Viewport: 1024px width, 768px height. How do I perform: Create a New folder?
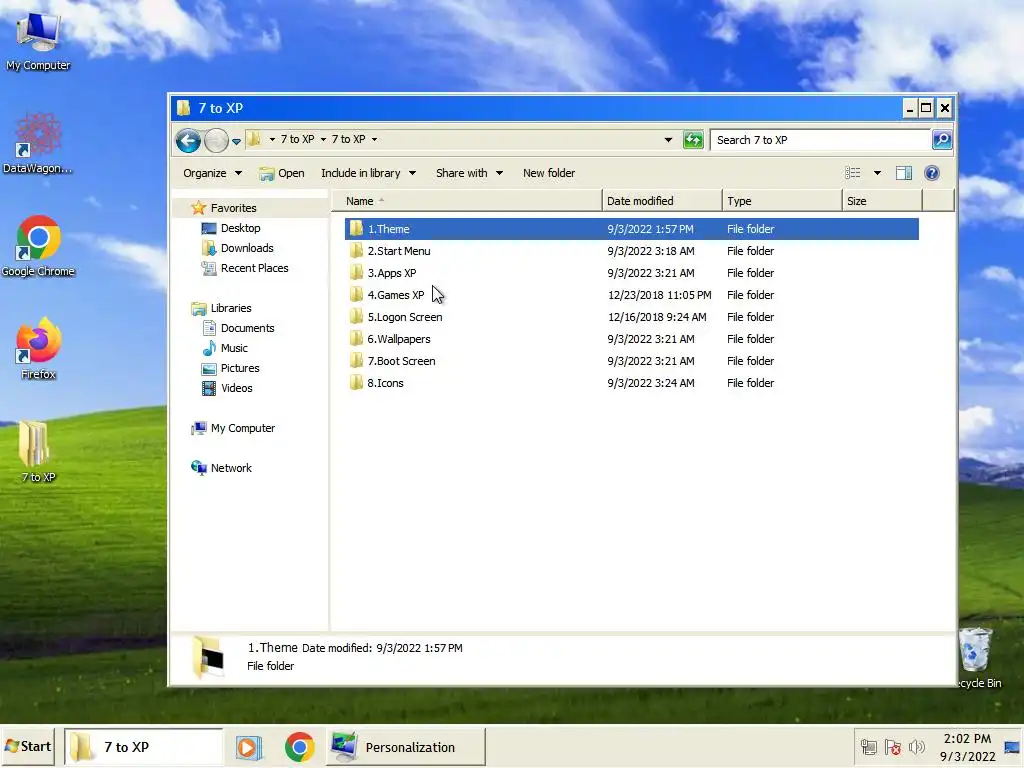click(549, 173)
